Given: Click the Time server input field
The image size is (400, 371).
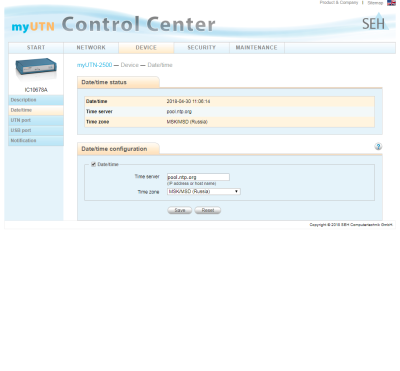Looking at the screenshot, I should pyautogui.click(x=198, y=177).
